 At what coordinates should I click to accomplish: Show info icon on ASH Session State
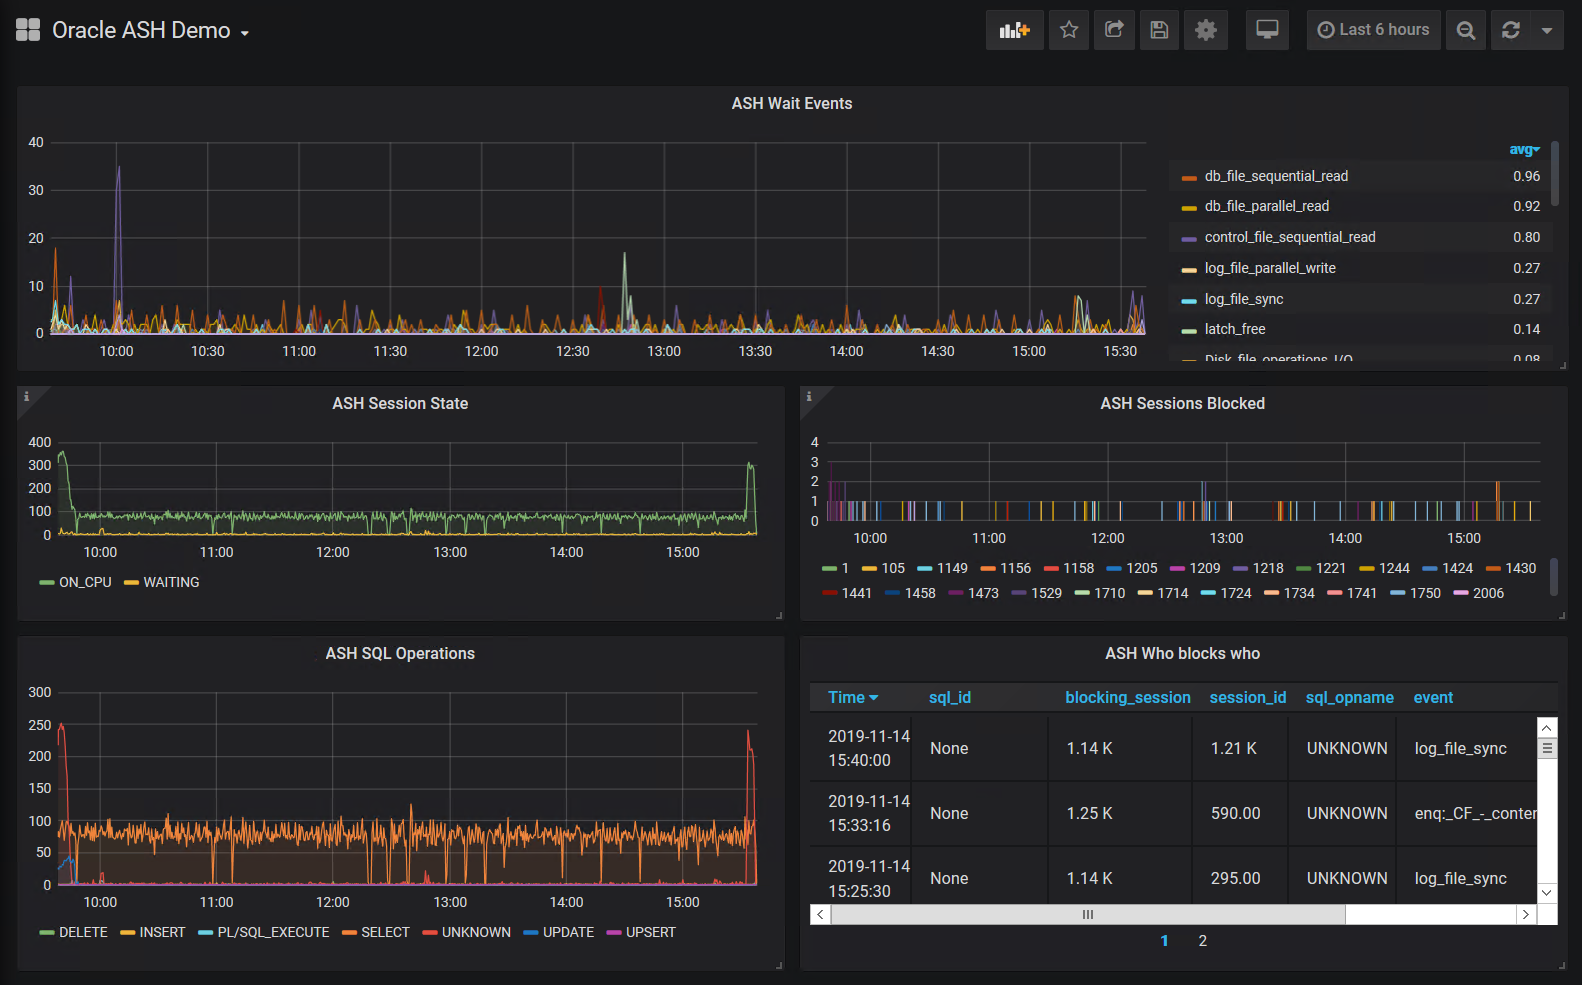[x=26, y=396]
